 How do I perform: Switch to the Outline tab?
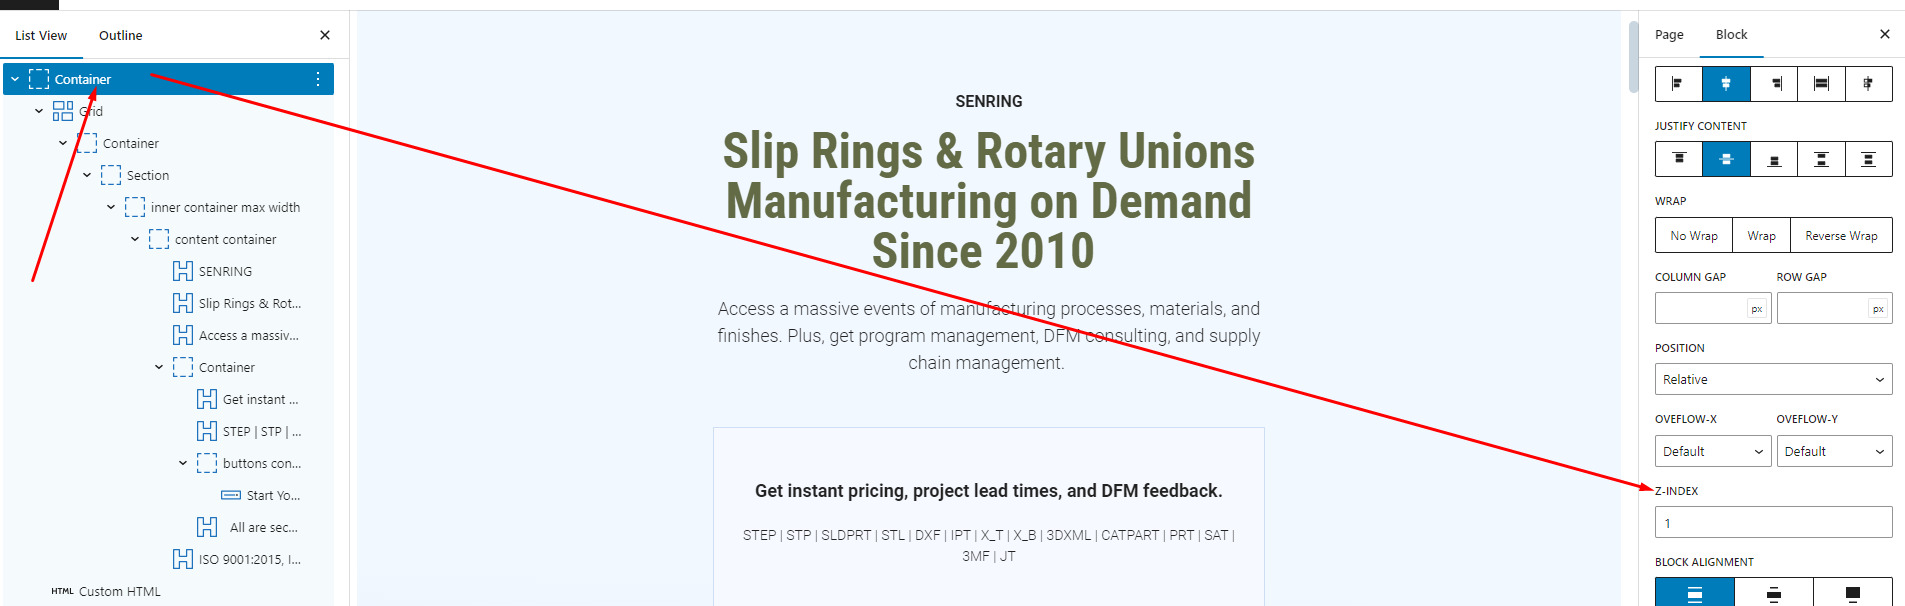pos(120,35)
